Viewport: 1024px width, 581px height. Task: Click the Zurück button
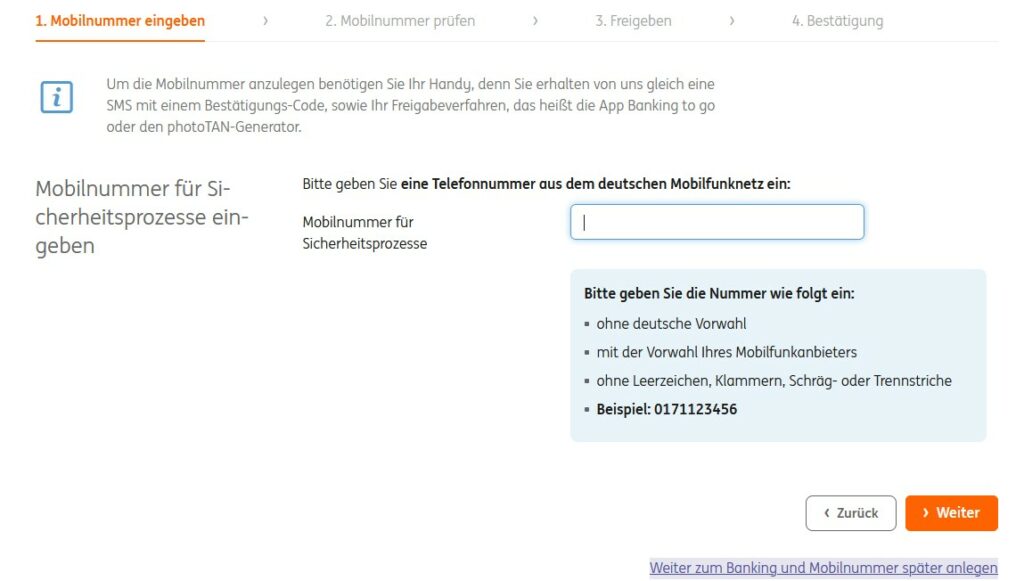[851, 513]
